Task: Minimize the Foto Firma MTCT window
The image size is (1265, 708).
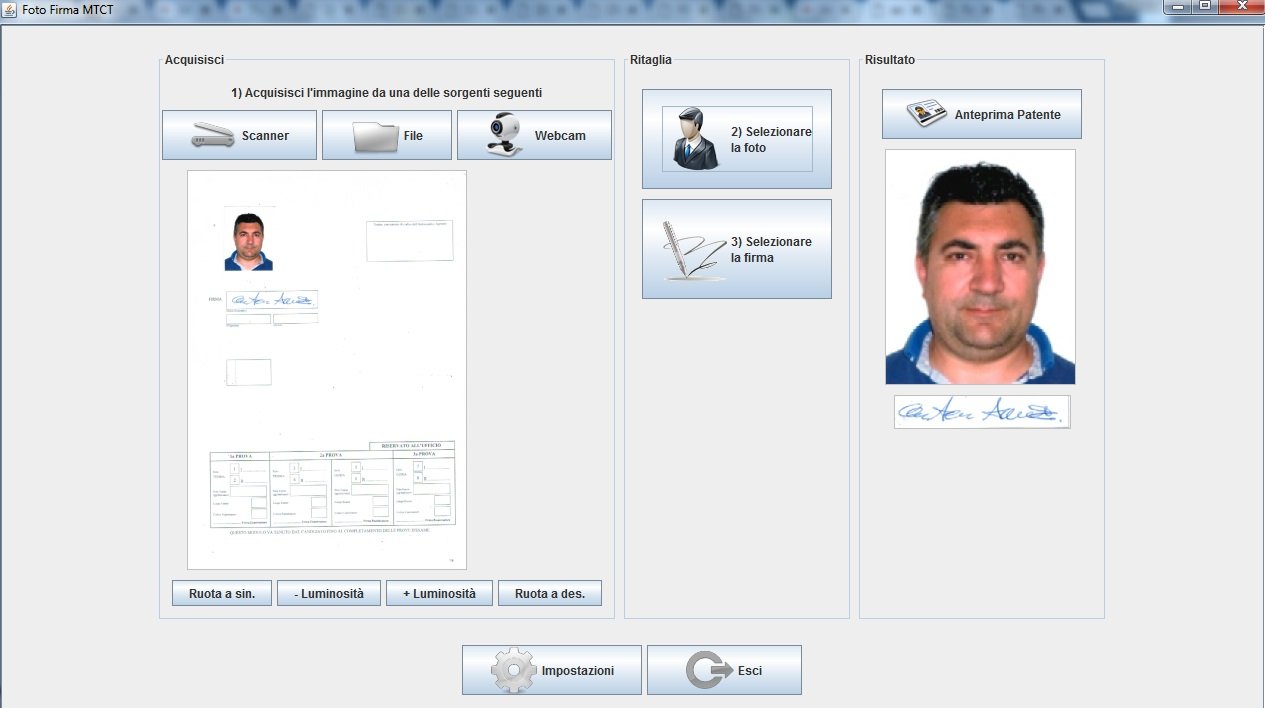Action: (1177, 6)
